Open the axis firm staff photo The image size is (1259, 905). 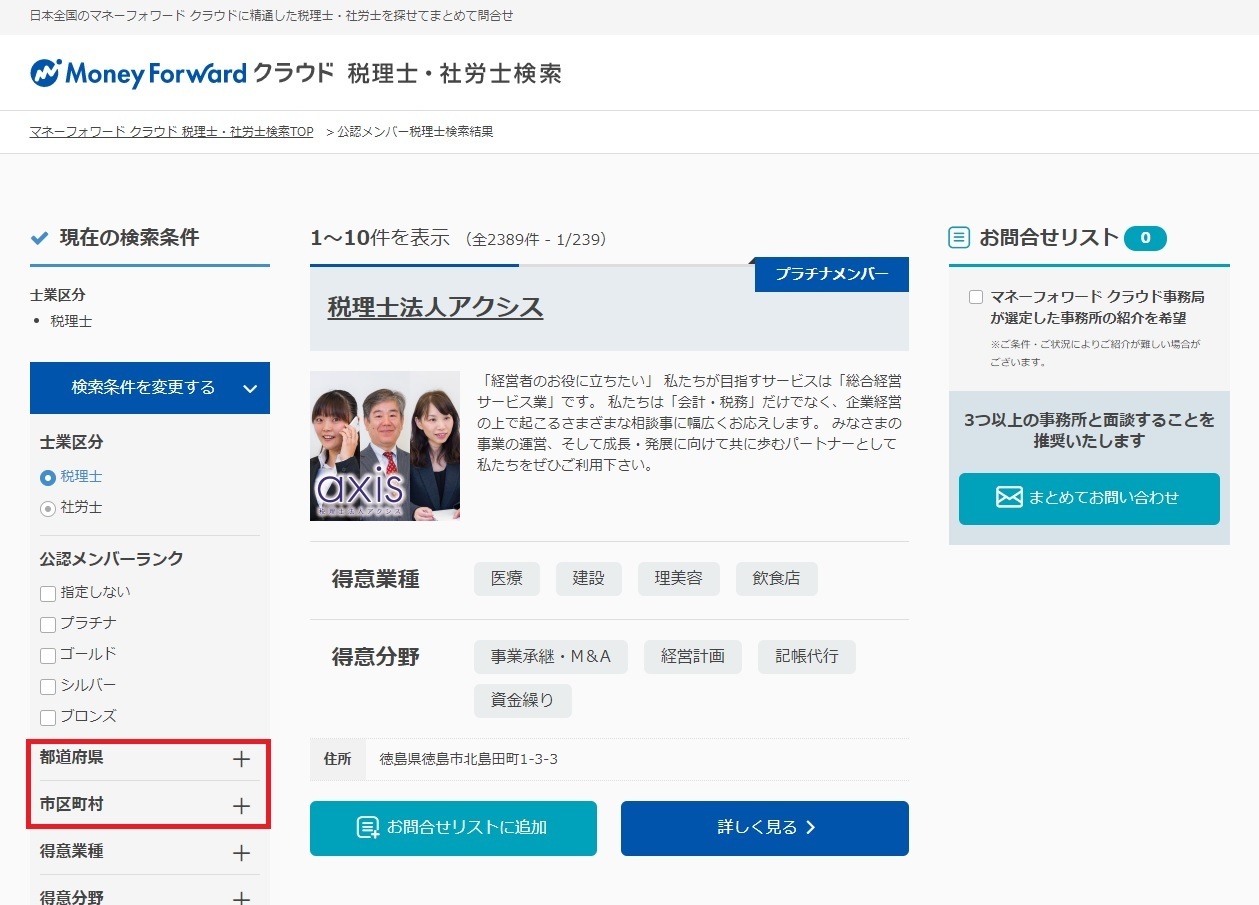click(x=385, y=446)
